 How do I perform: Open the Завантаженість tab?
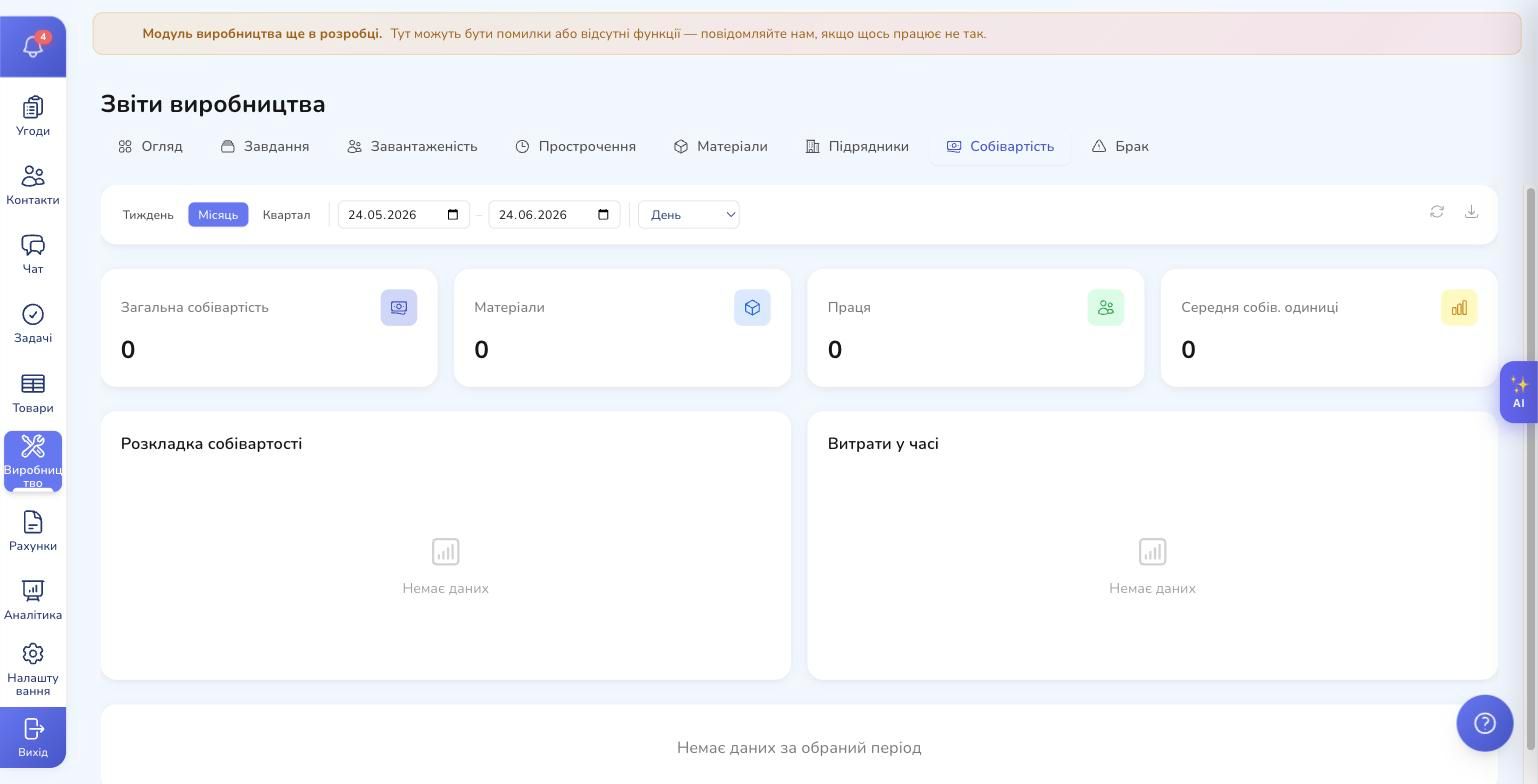(x=412, y=146)
